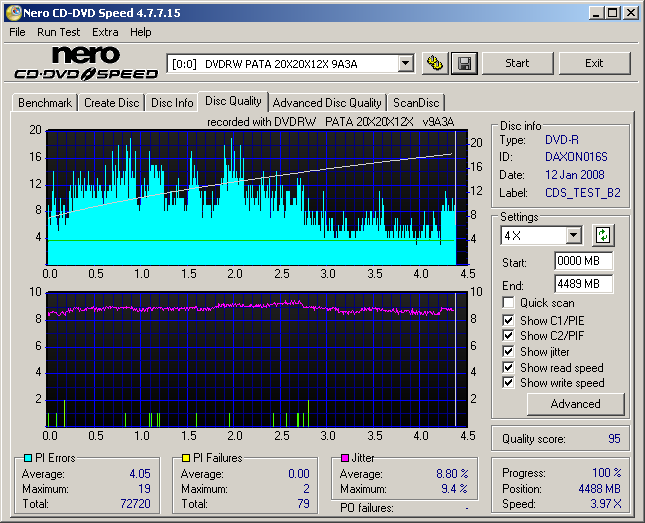
Task: Open the Help menu
Action: (x=141, y=32)
